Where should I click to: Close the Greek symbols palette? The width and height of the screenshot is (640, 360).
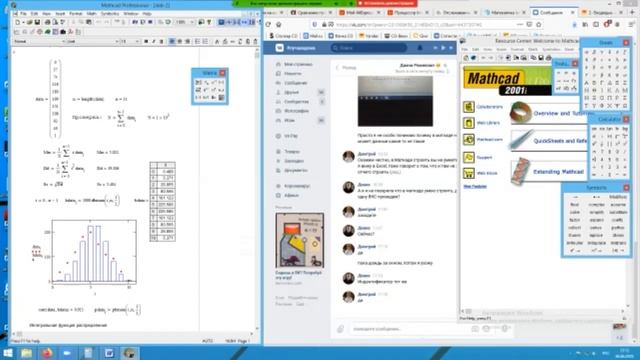(626, 42)
